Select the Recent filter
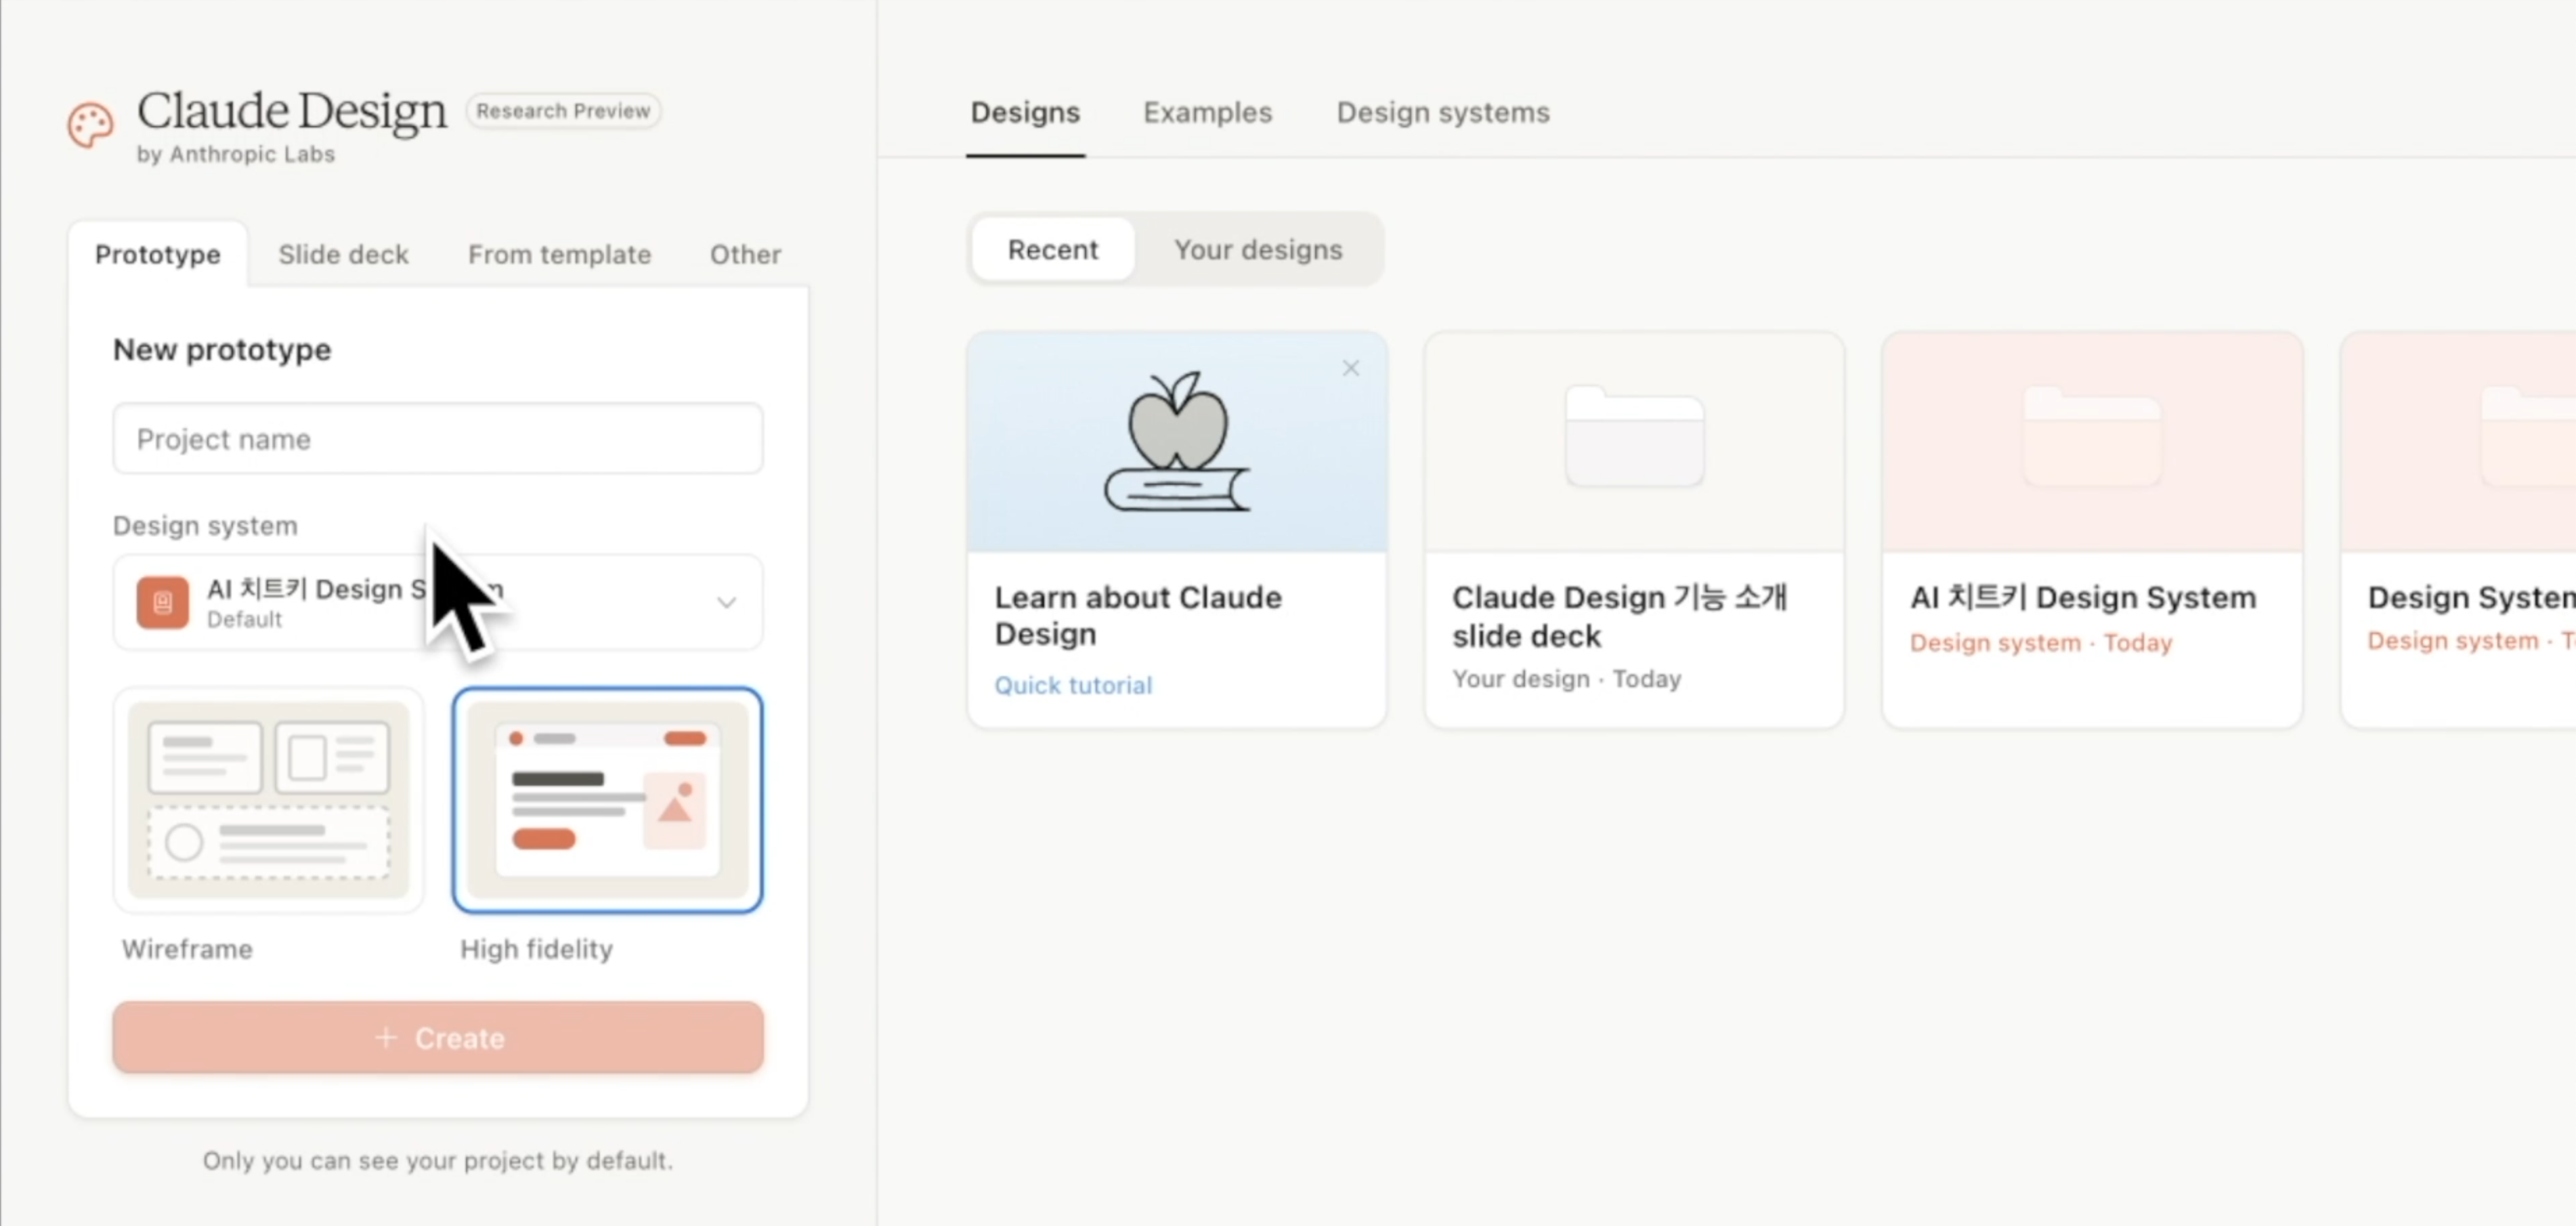The height and width of the screenshot is (1226, 2576). (1052, 249)
